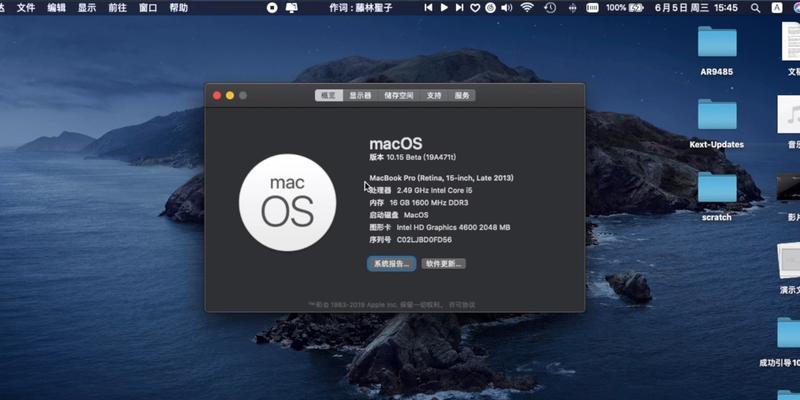The image size is (800, 400).
Task: Click the heart favorite icon
Action: [475, 8]
